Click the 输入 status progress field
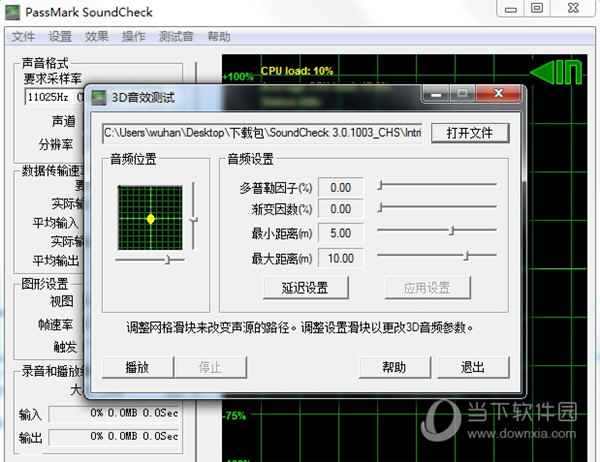This screenshot has height=462, width=600. pyautogui.click(x=114, y=413)
